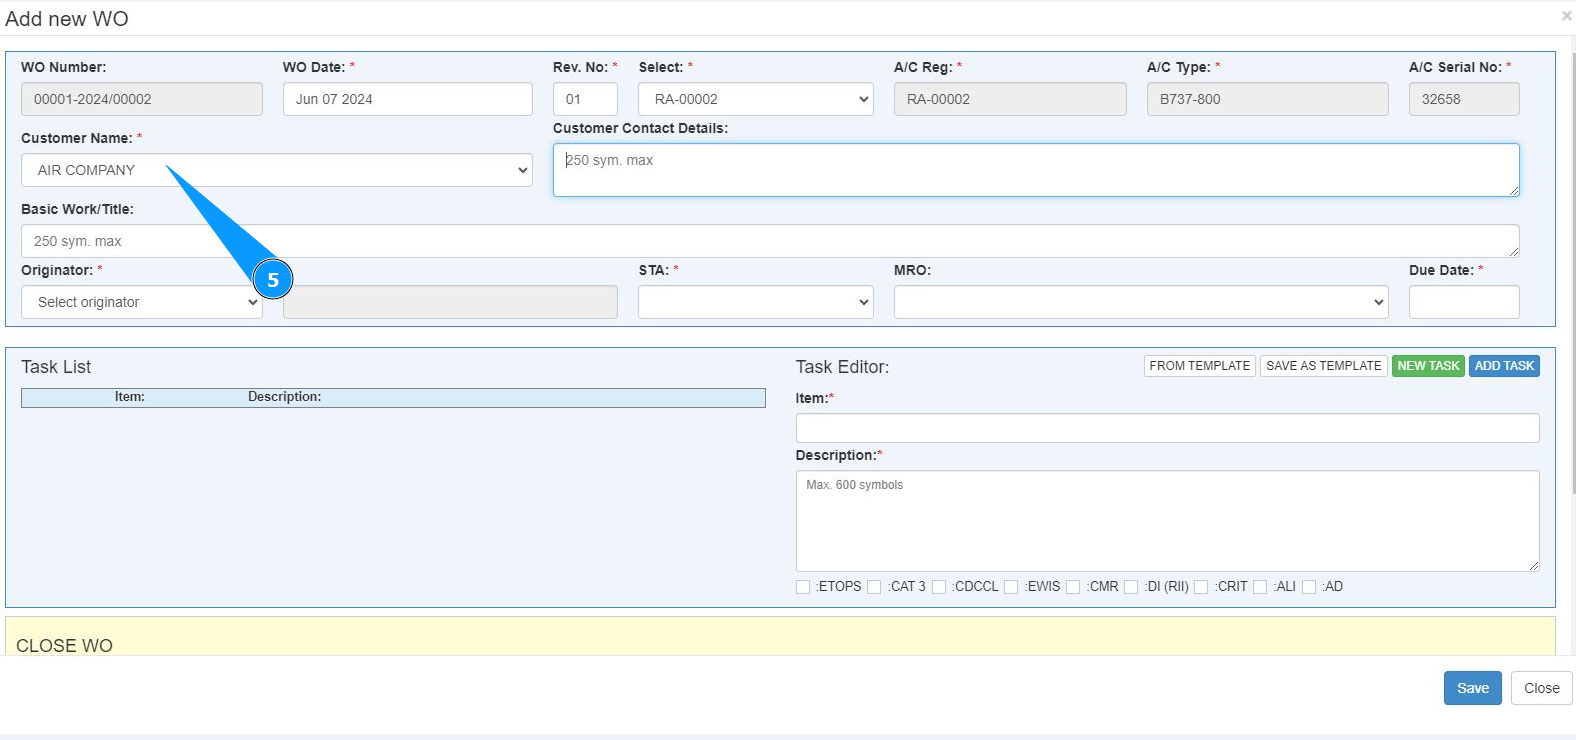This screenshot has width=1576, height=740.
Task: Open the Select aircraft dropdown showing RA-00002
Action: tap(756, 99)
